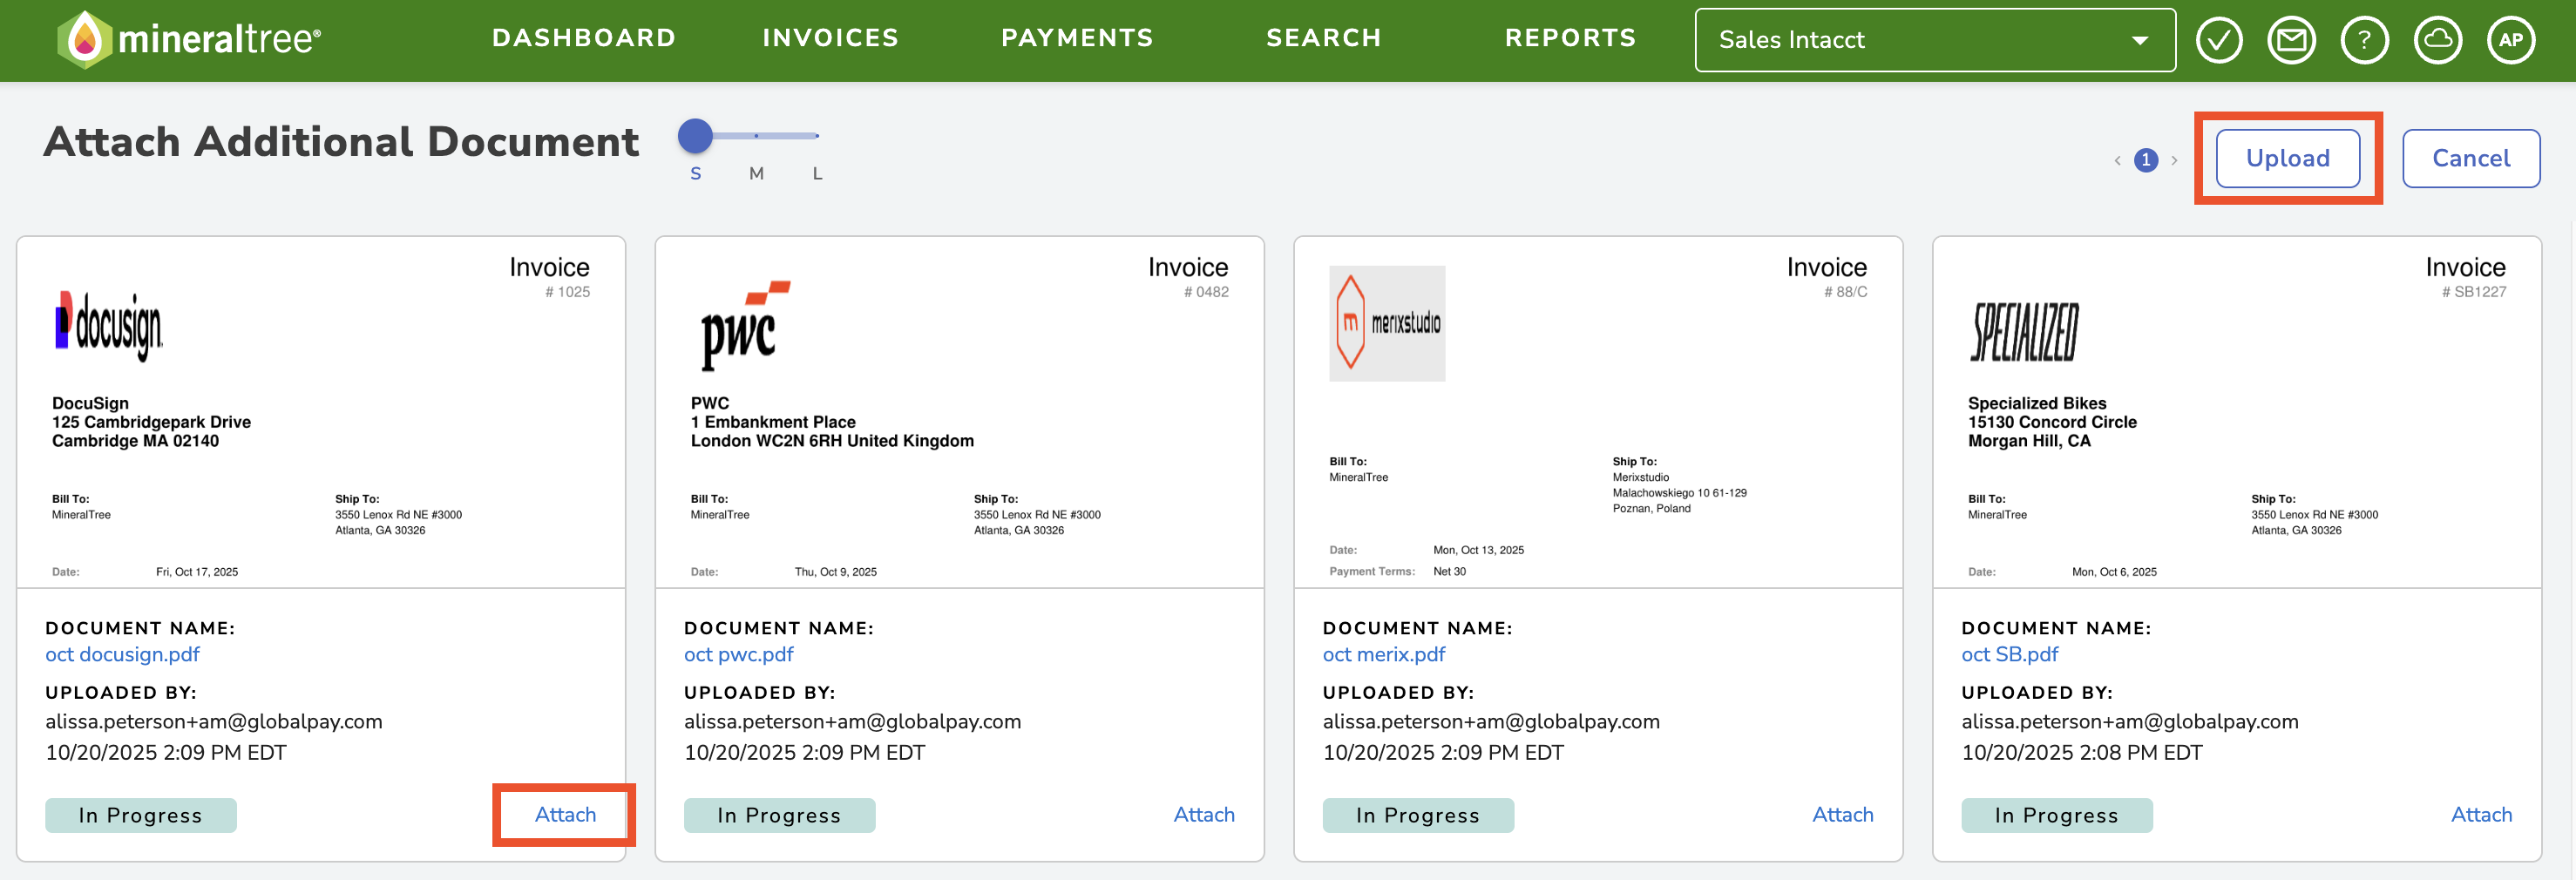The width and height of the screenshot is (2576, 880).
Task: Attach the oct docusign.pdf document
Action: click(565, 814)
